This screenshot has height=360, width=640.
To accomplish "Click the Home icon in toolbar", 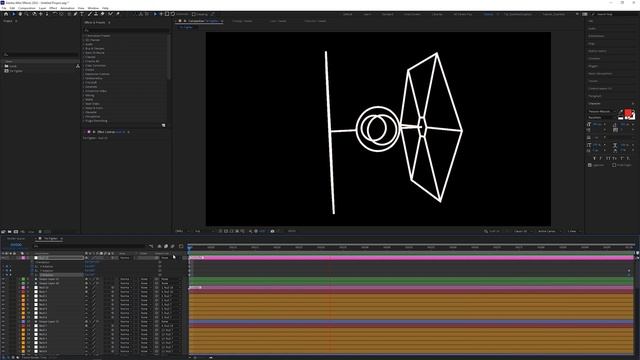I will pyautogui.click(x=6, y=14).
